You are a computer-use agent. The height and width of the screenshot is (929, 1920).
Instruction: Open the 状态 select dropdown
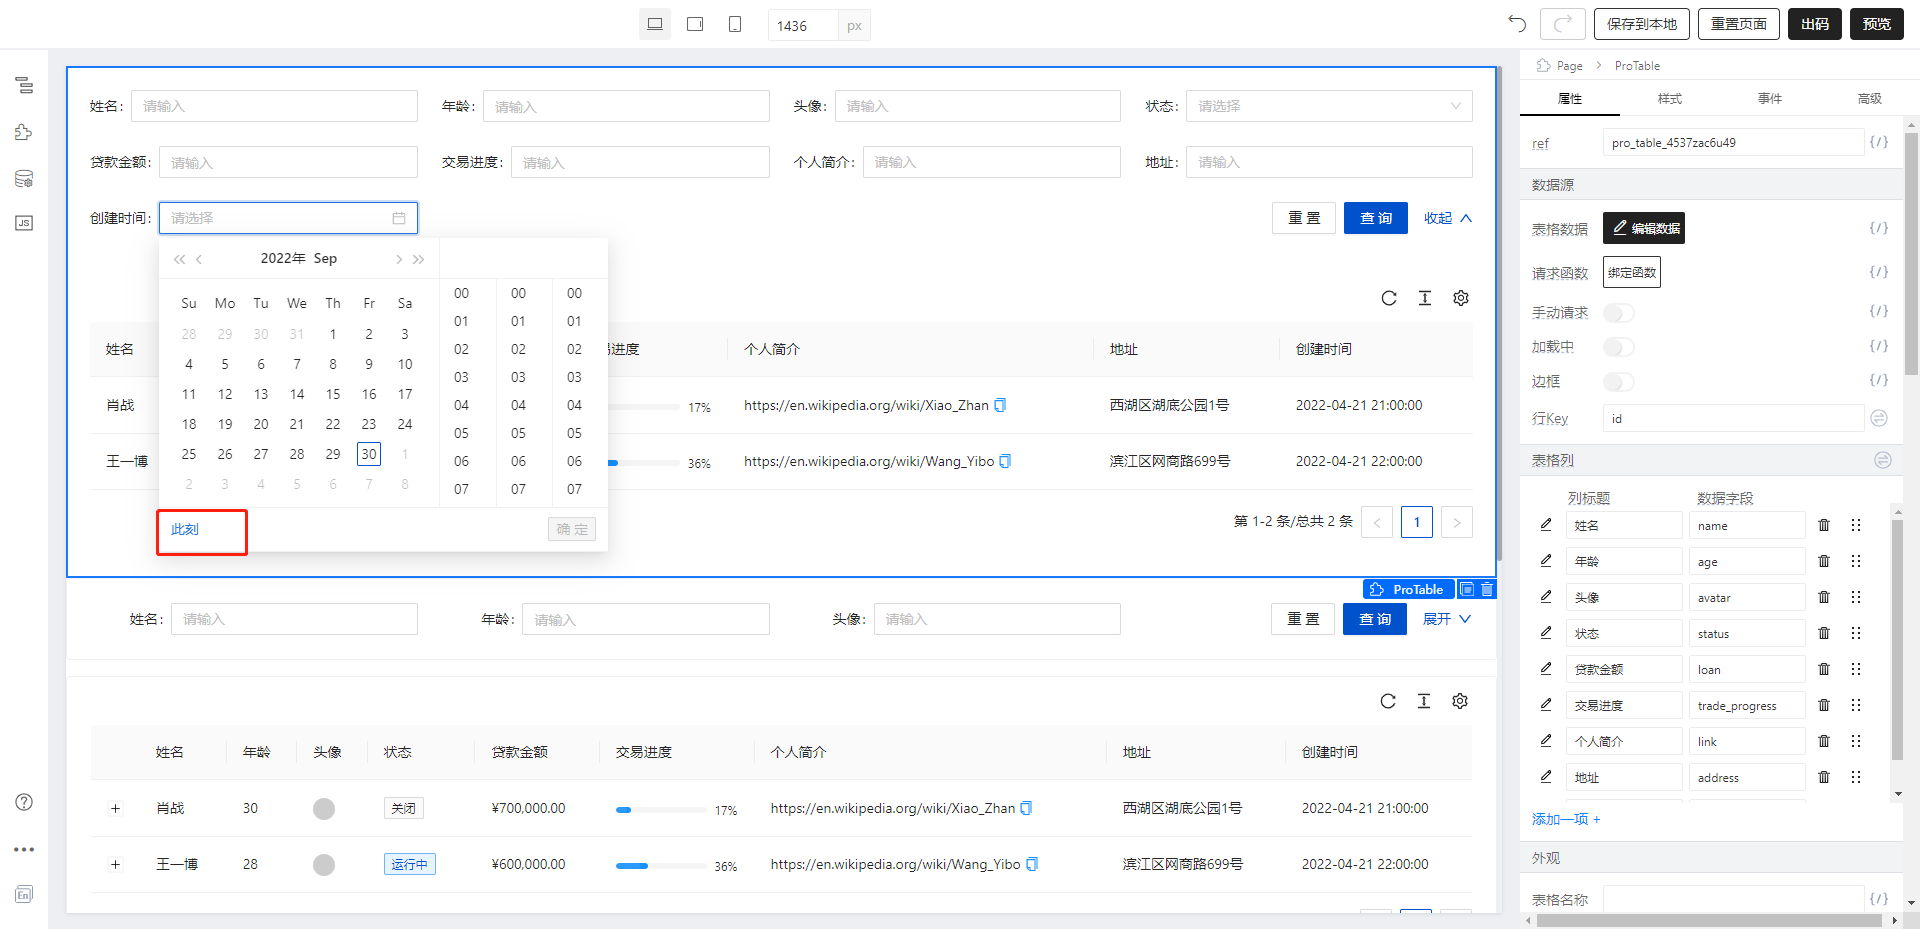click(1328, 106)
